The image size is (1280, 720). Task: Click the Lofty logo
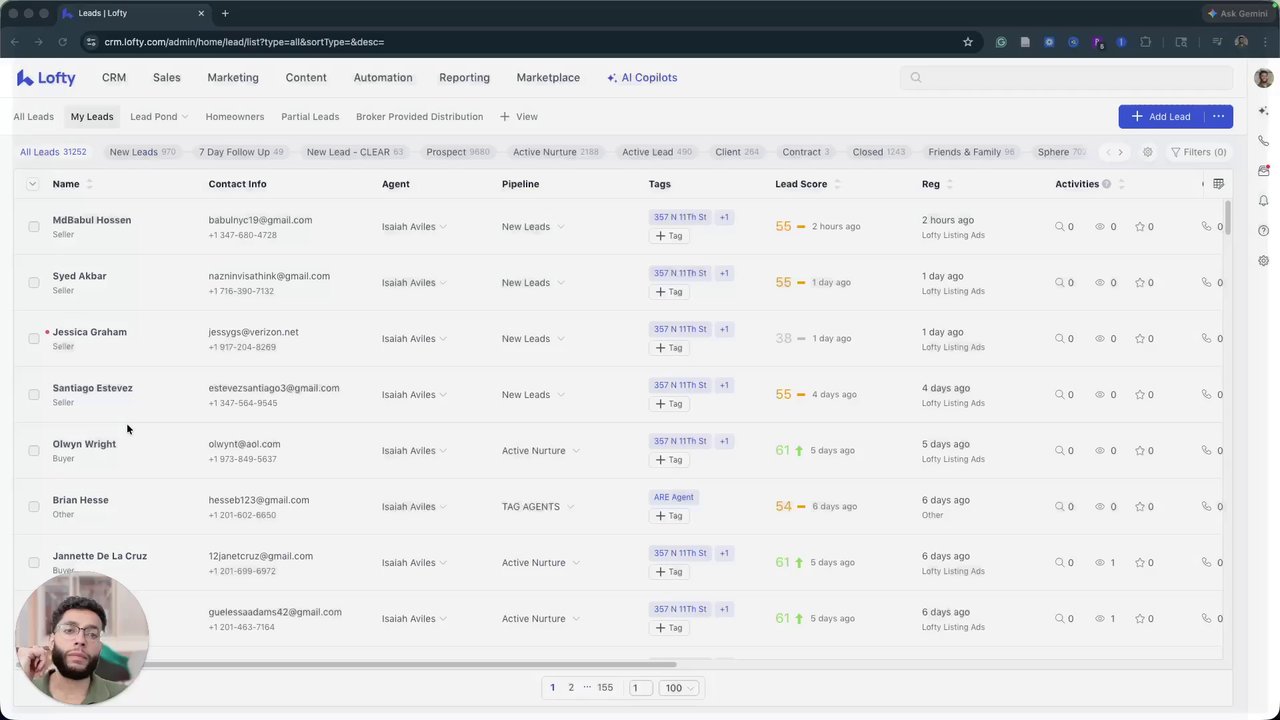point(46,78)
